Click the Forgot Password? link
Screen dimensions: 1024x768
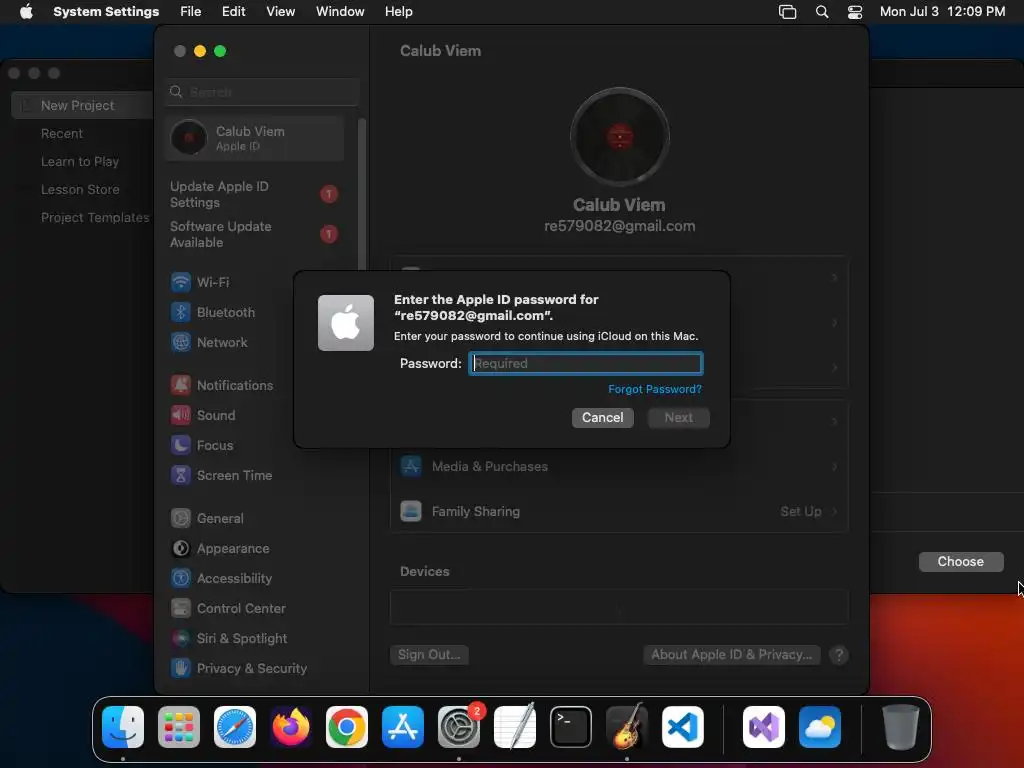(655, 389)
